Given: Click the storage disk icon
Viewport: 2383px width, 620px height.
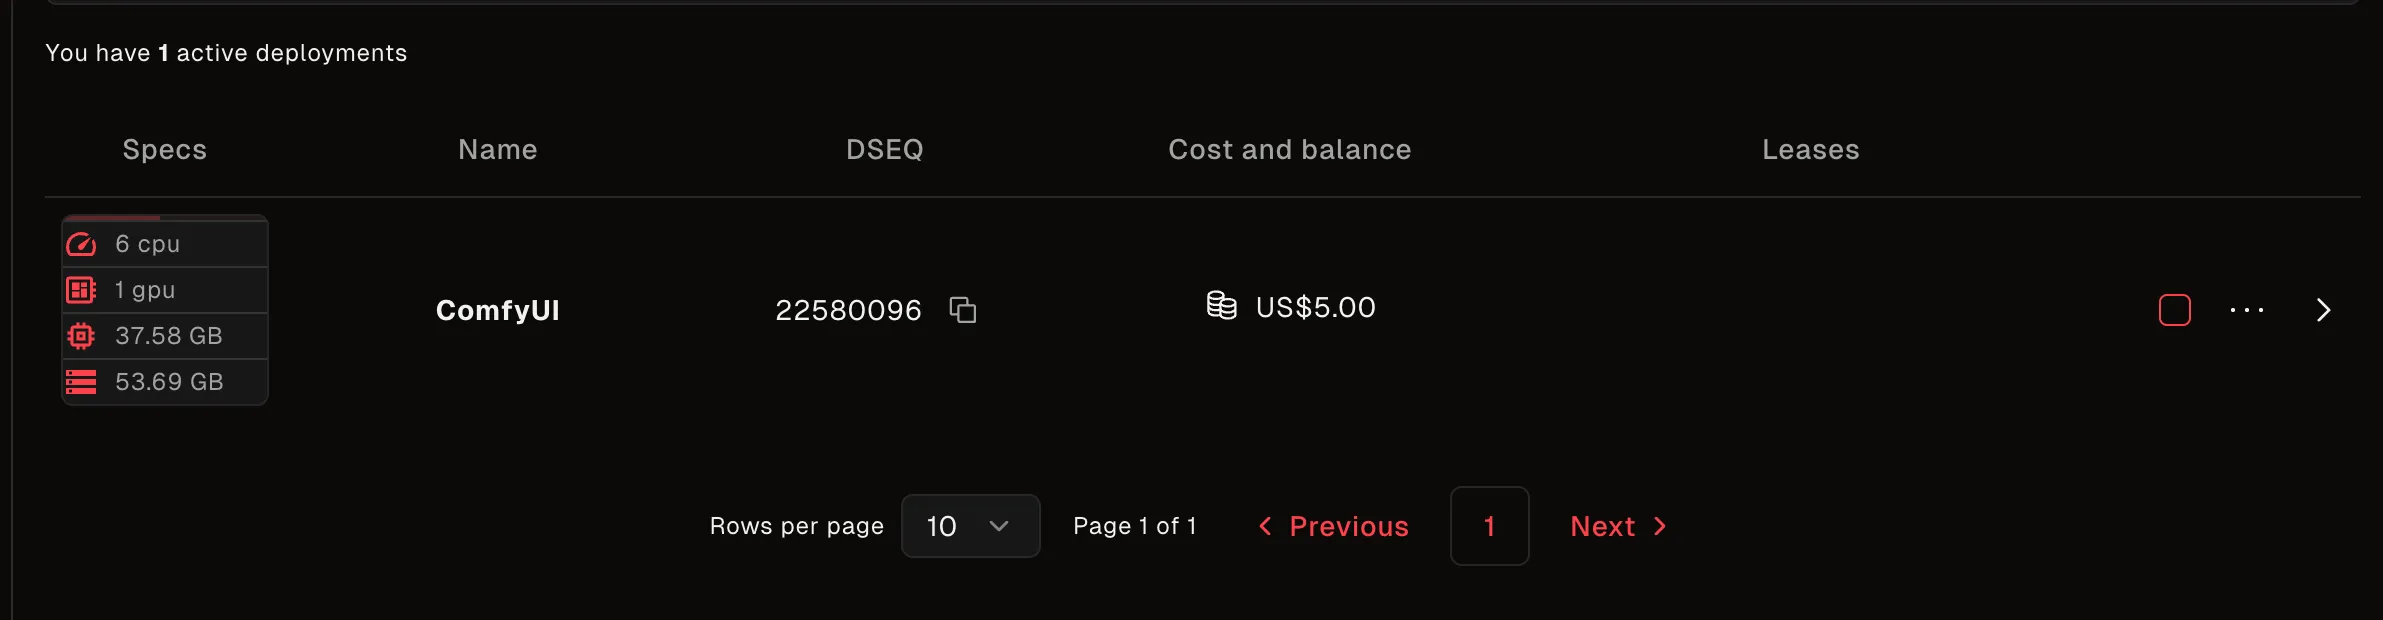Looking at the screenshot, I should (x=81, y=382).
